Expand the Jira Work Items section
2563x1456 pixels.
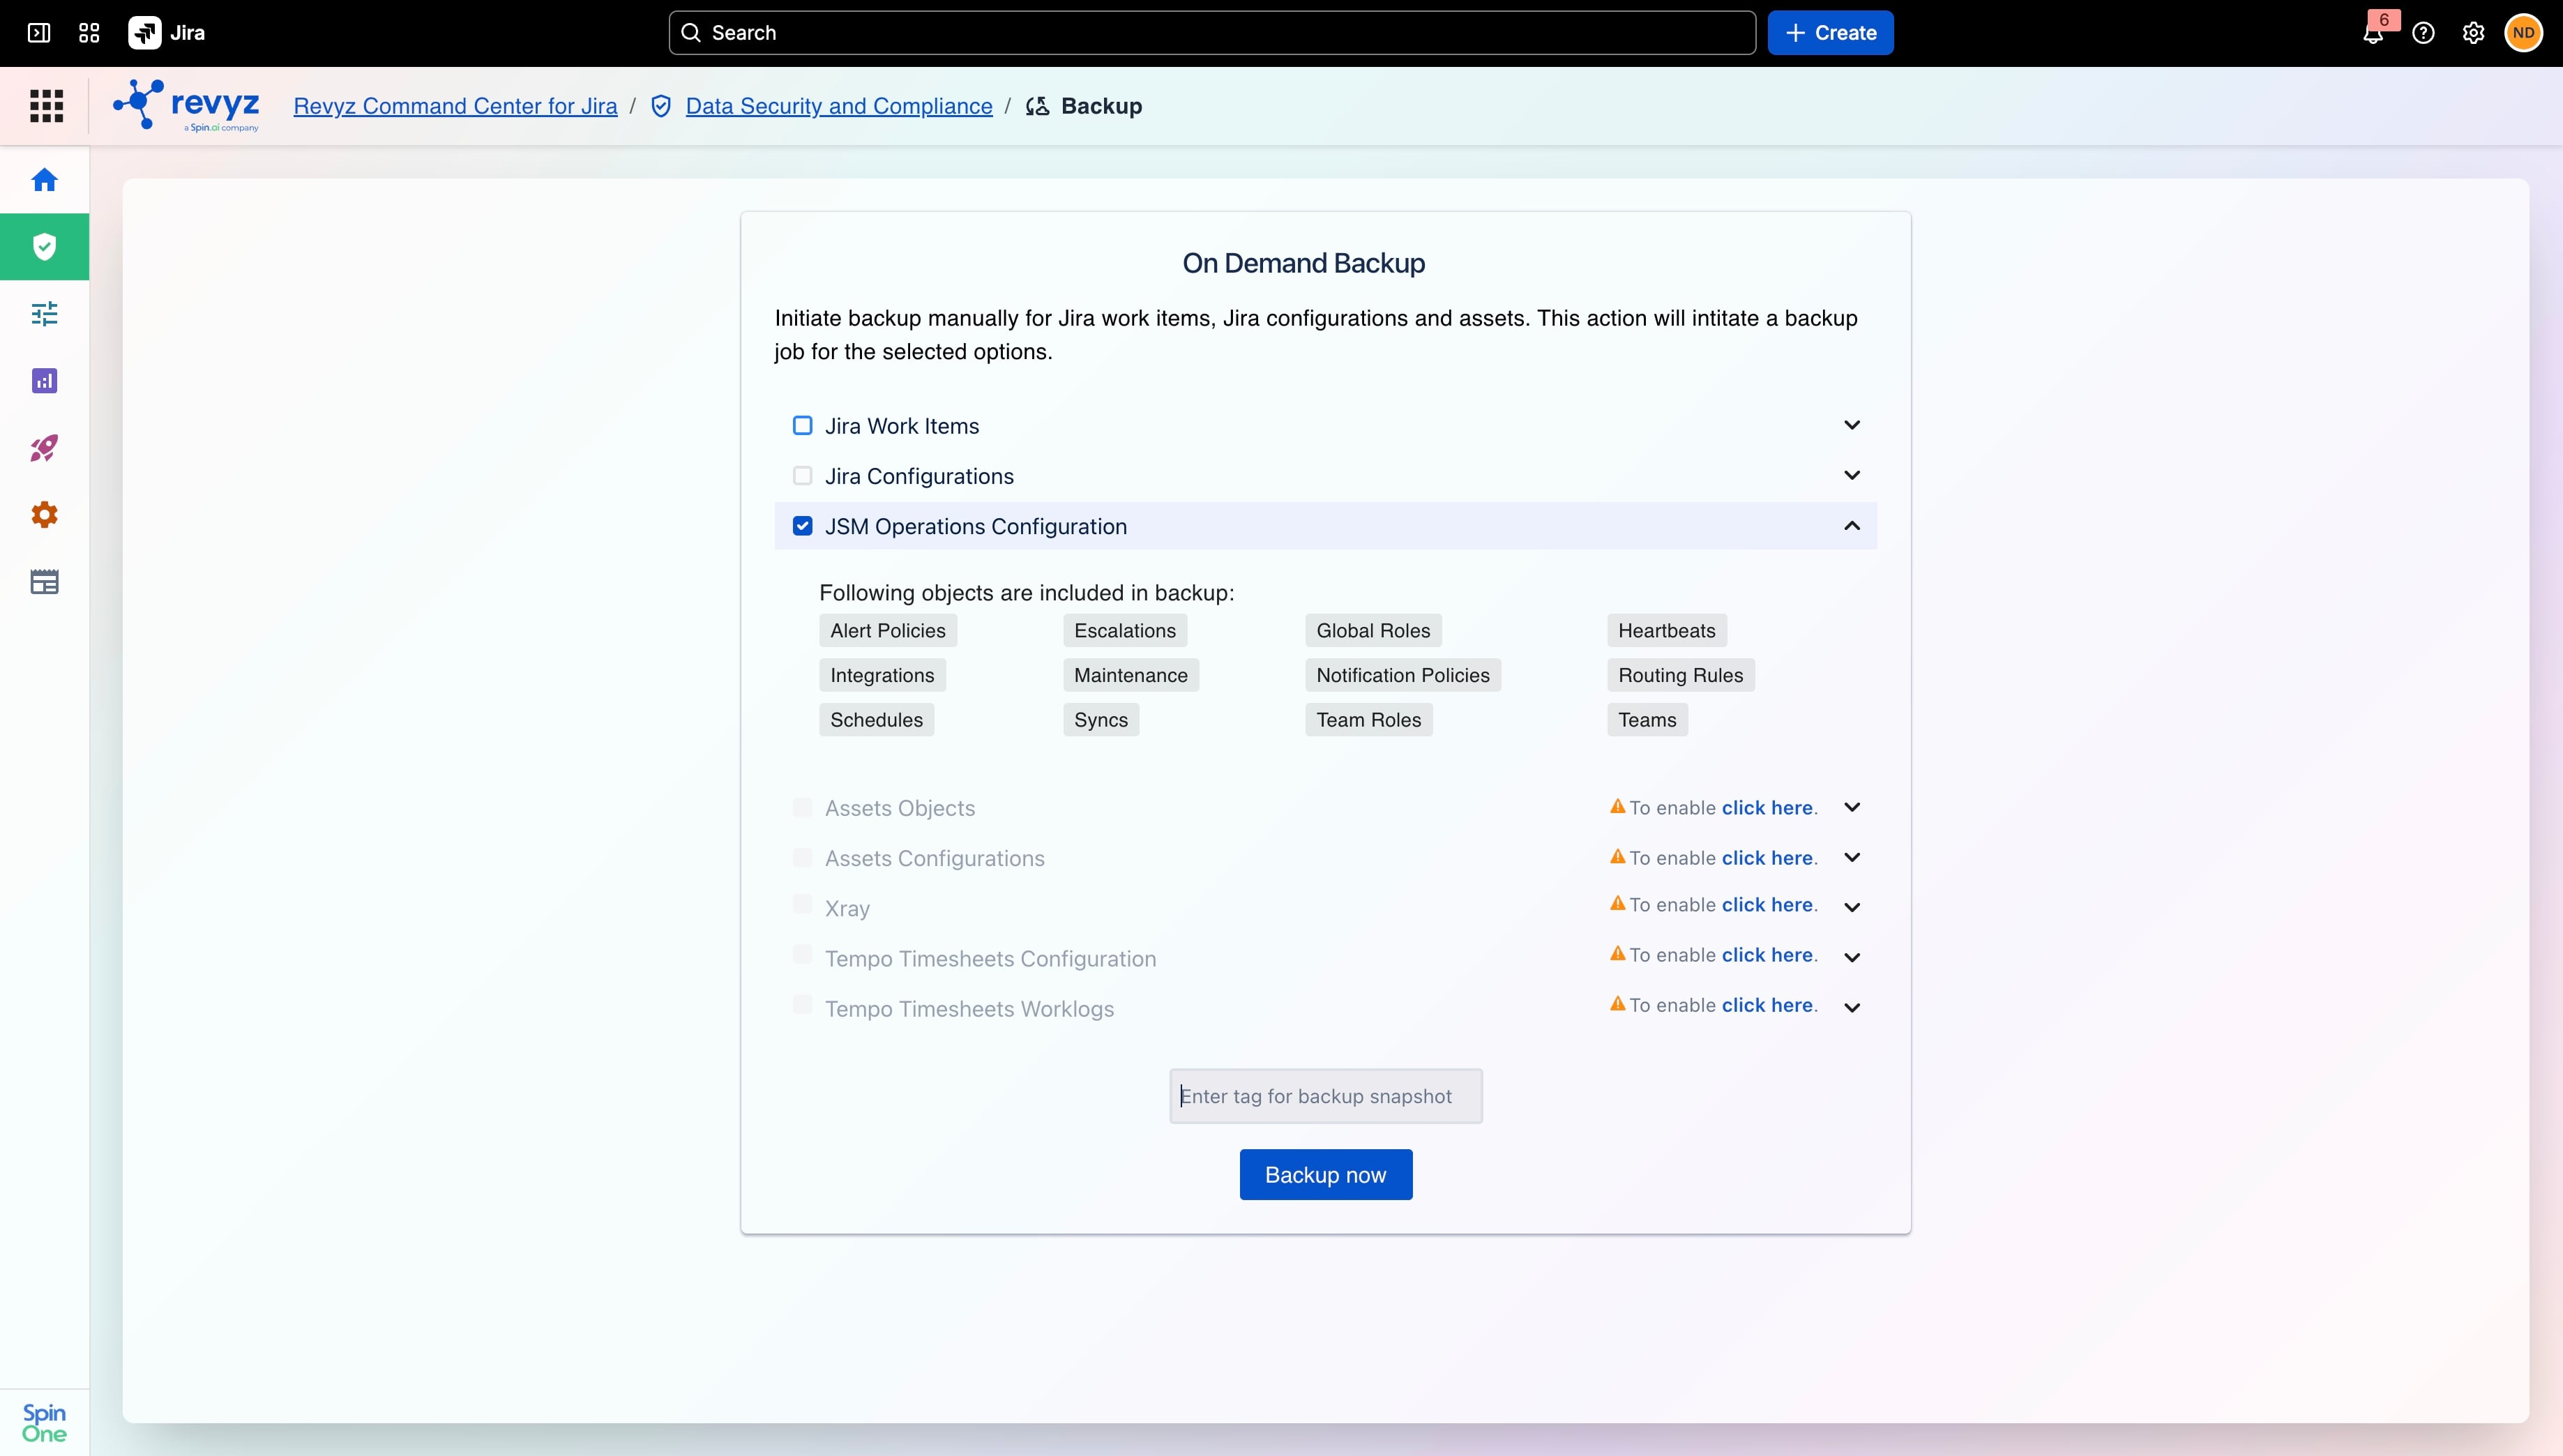click(1852, 425)
